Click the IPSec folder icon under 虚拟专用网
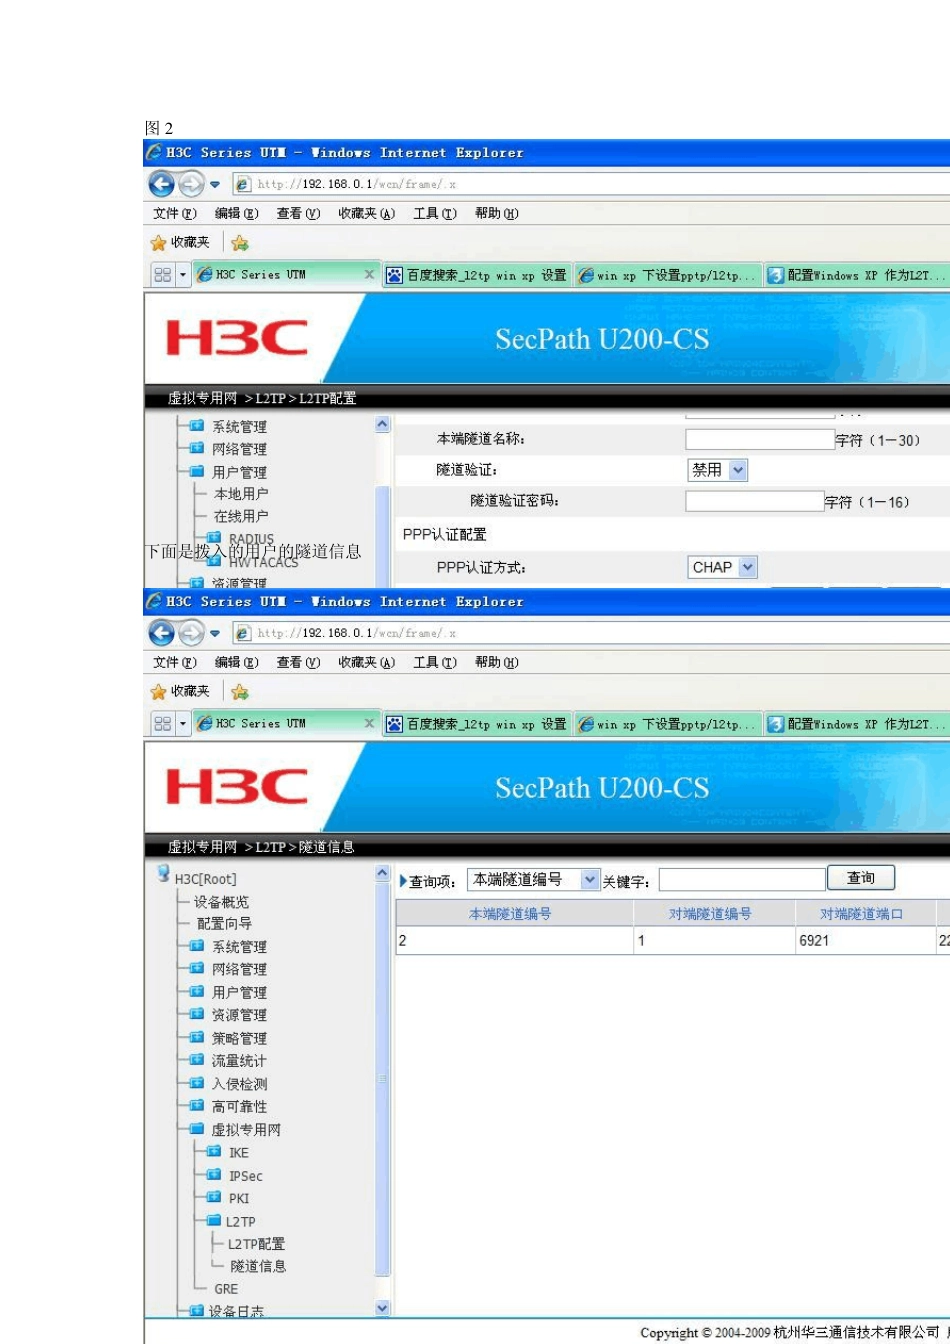The height and width of the screenshot is (1344, 950). [214, 1175]
